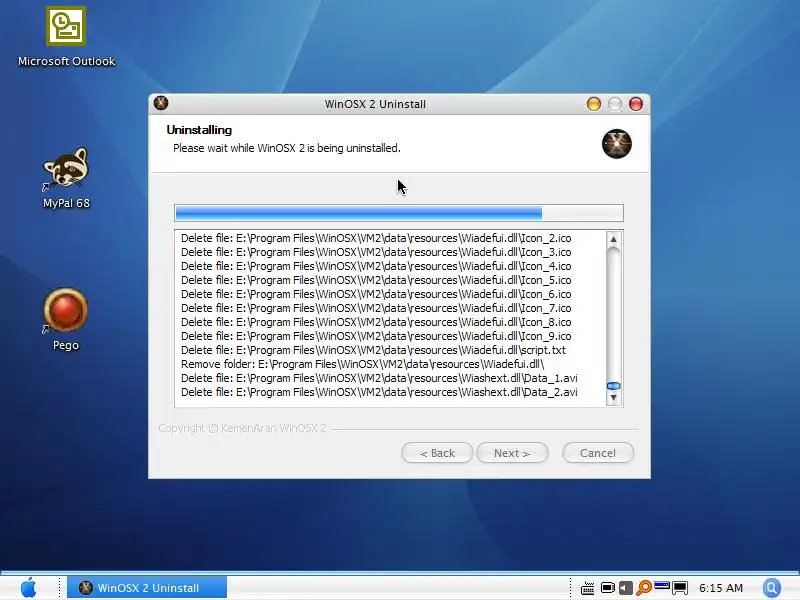
Task: Click the grey disabled zoom window button
Action: [x=615, y=104]
